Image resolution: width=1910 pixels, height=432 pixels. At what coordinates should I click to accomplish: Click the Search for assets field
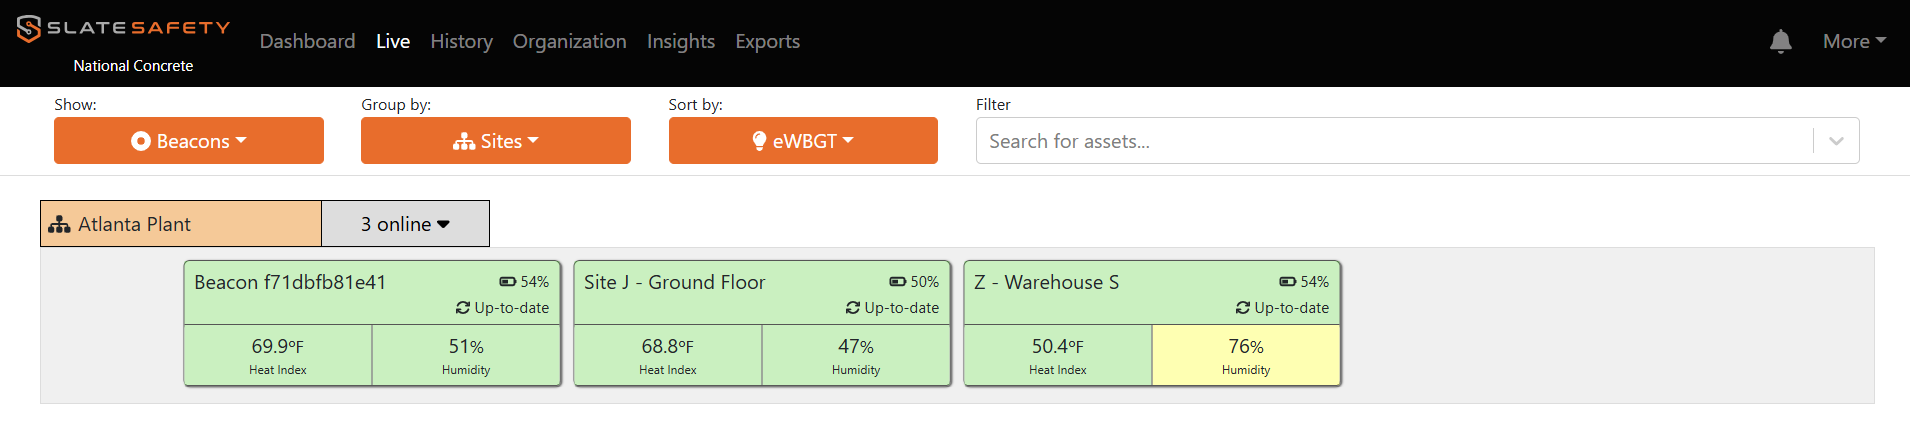coord(1395,141)
